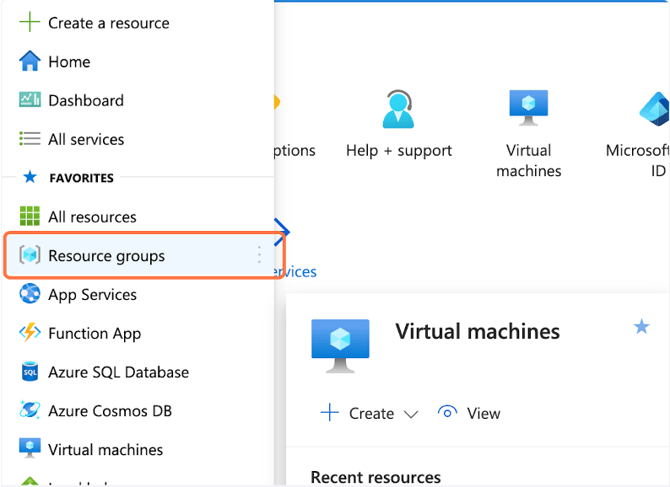670x487 pixels.
Task: Click the right arrow next to services
Action: click(x=282, y=232)
